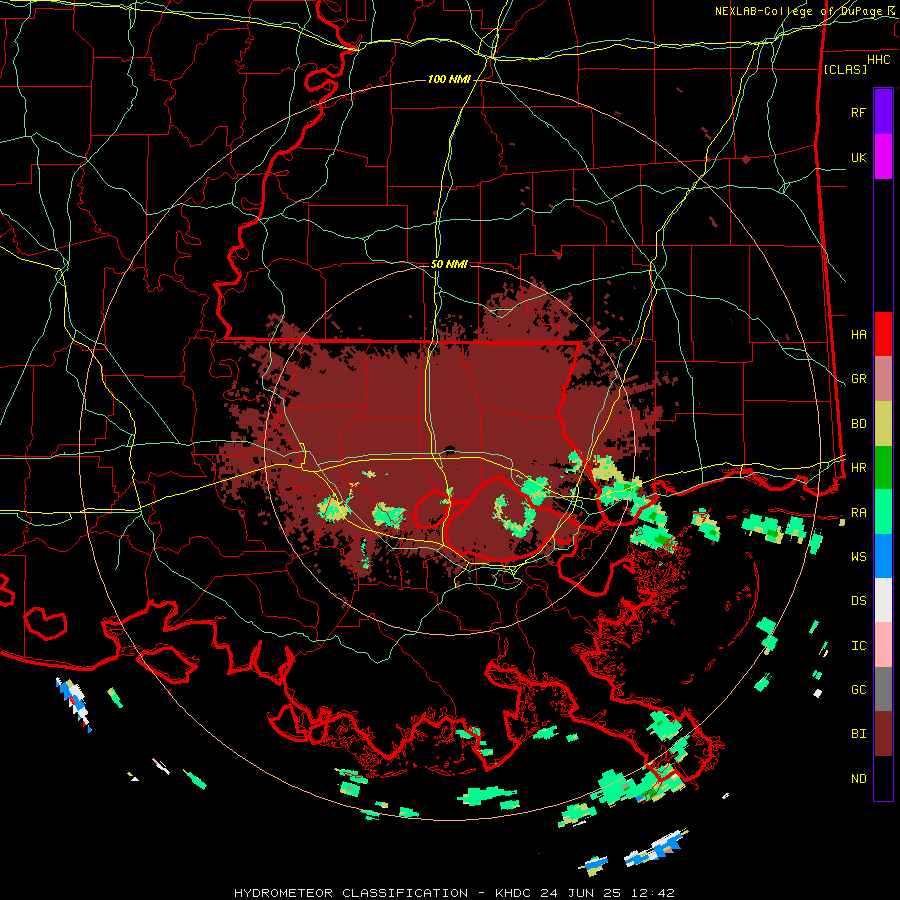Click the KHDC station identifier

[515, 893]
